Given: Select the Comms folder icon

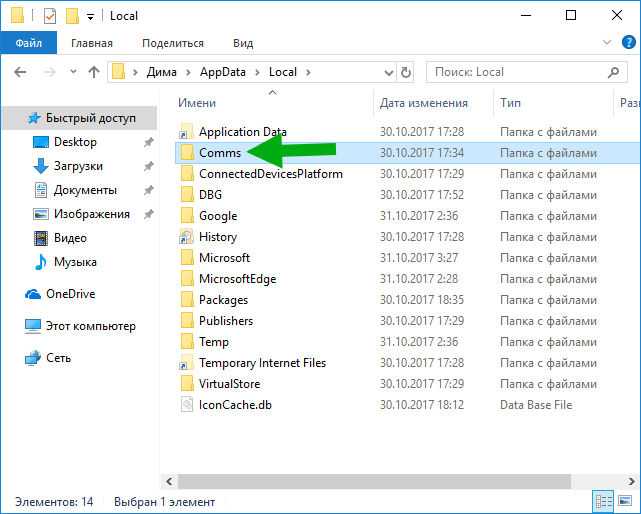Looking at the screenshot, I should tap(187, 153).
